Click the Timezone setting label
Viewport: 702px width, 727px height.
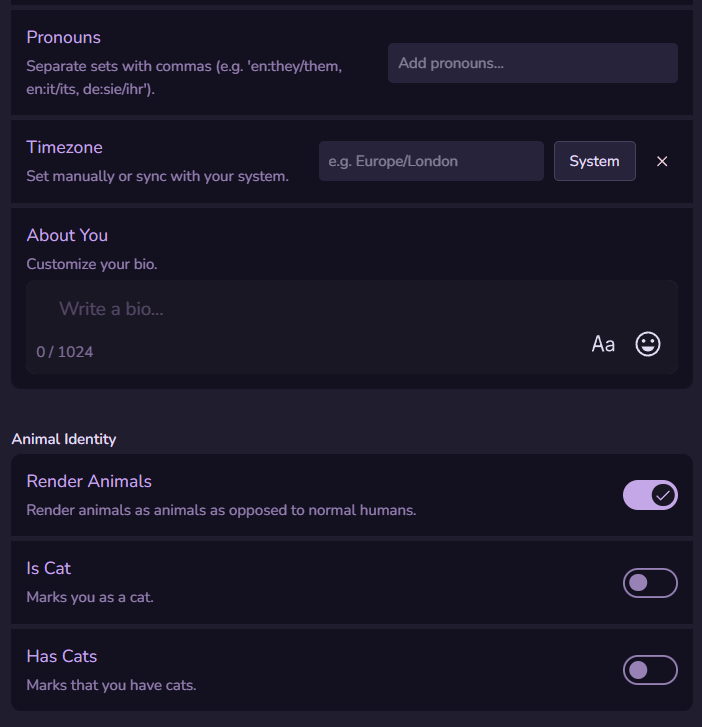click(x=64, y=147)
